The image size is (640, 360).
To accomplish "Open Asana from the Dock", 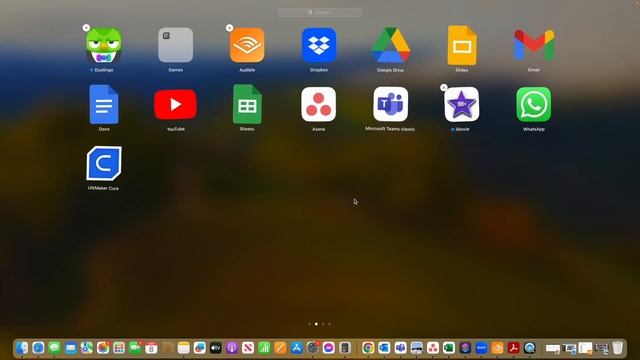I will click(x=433, y=348).
